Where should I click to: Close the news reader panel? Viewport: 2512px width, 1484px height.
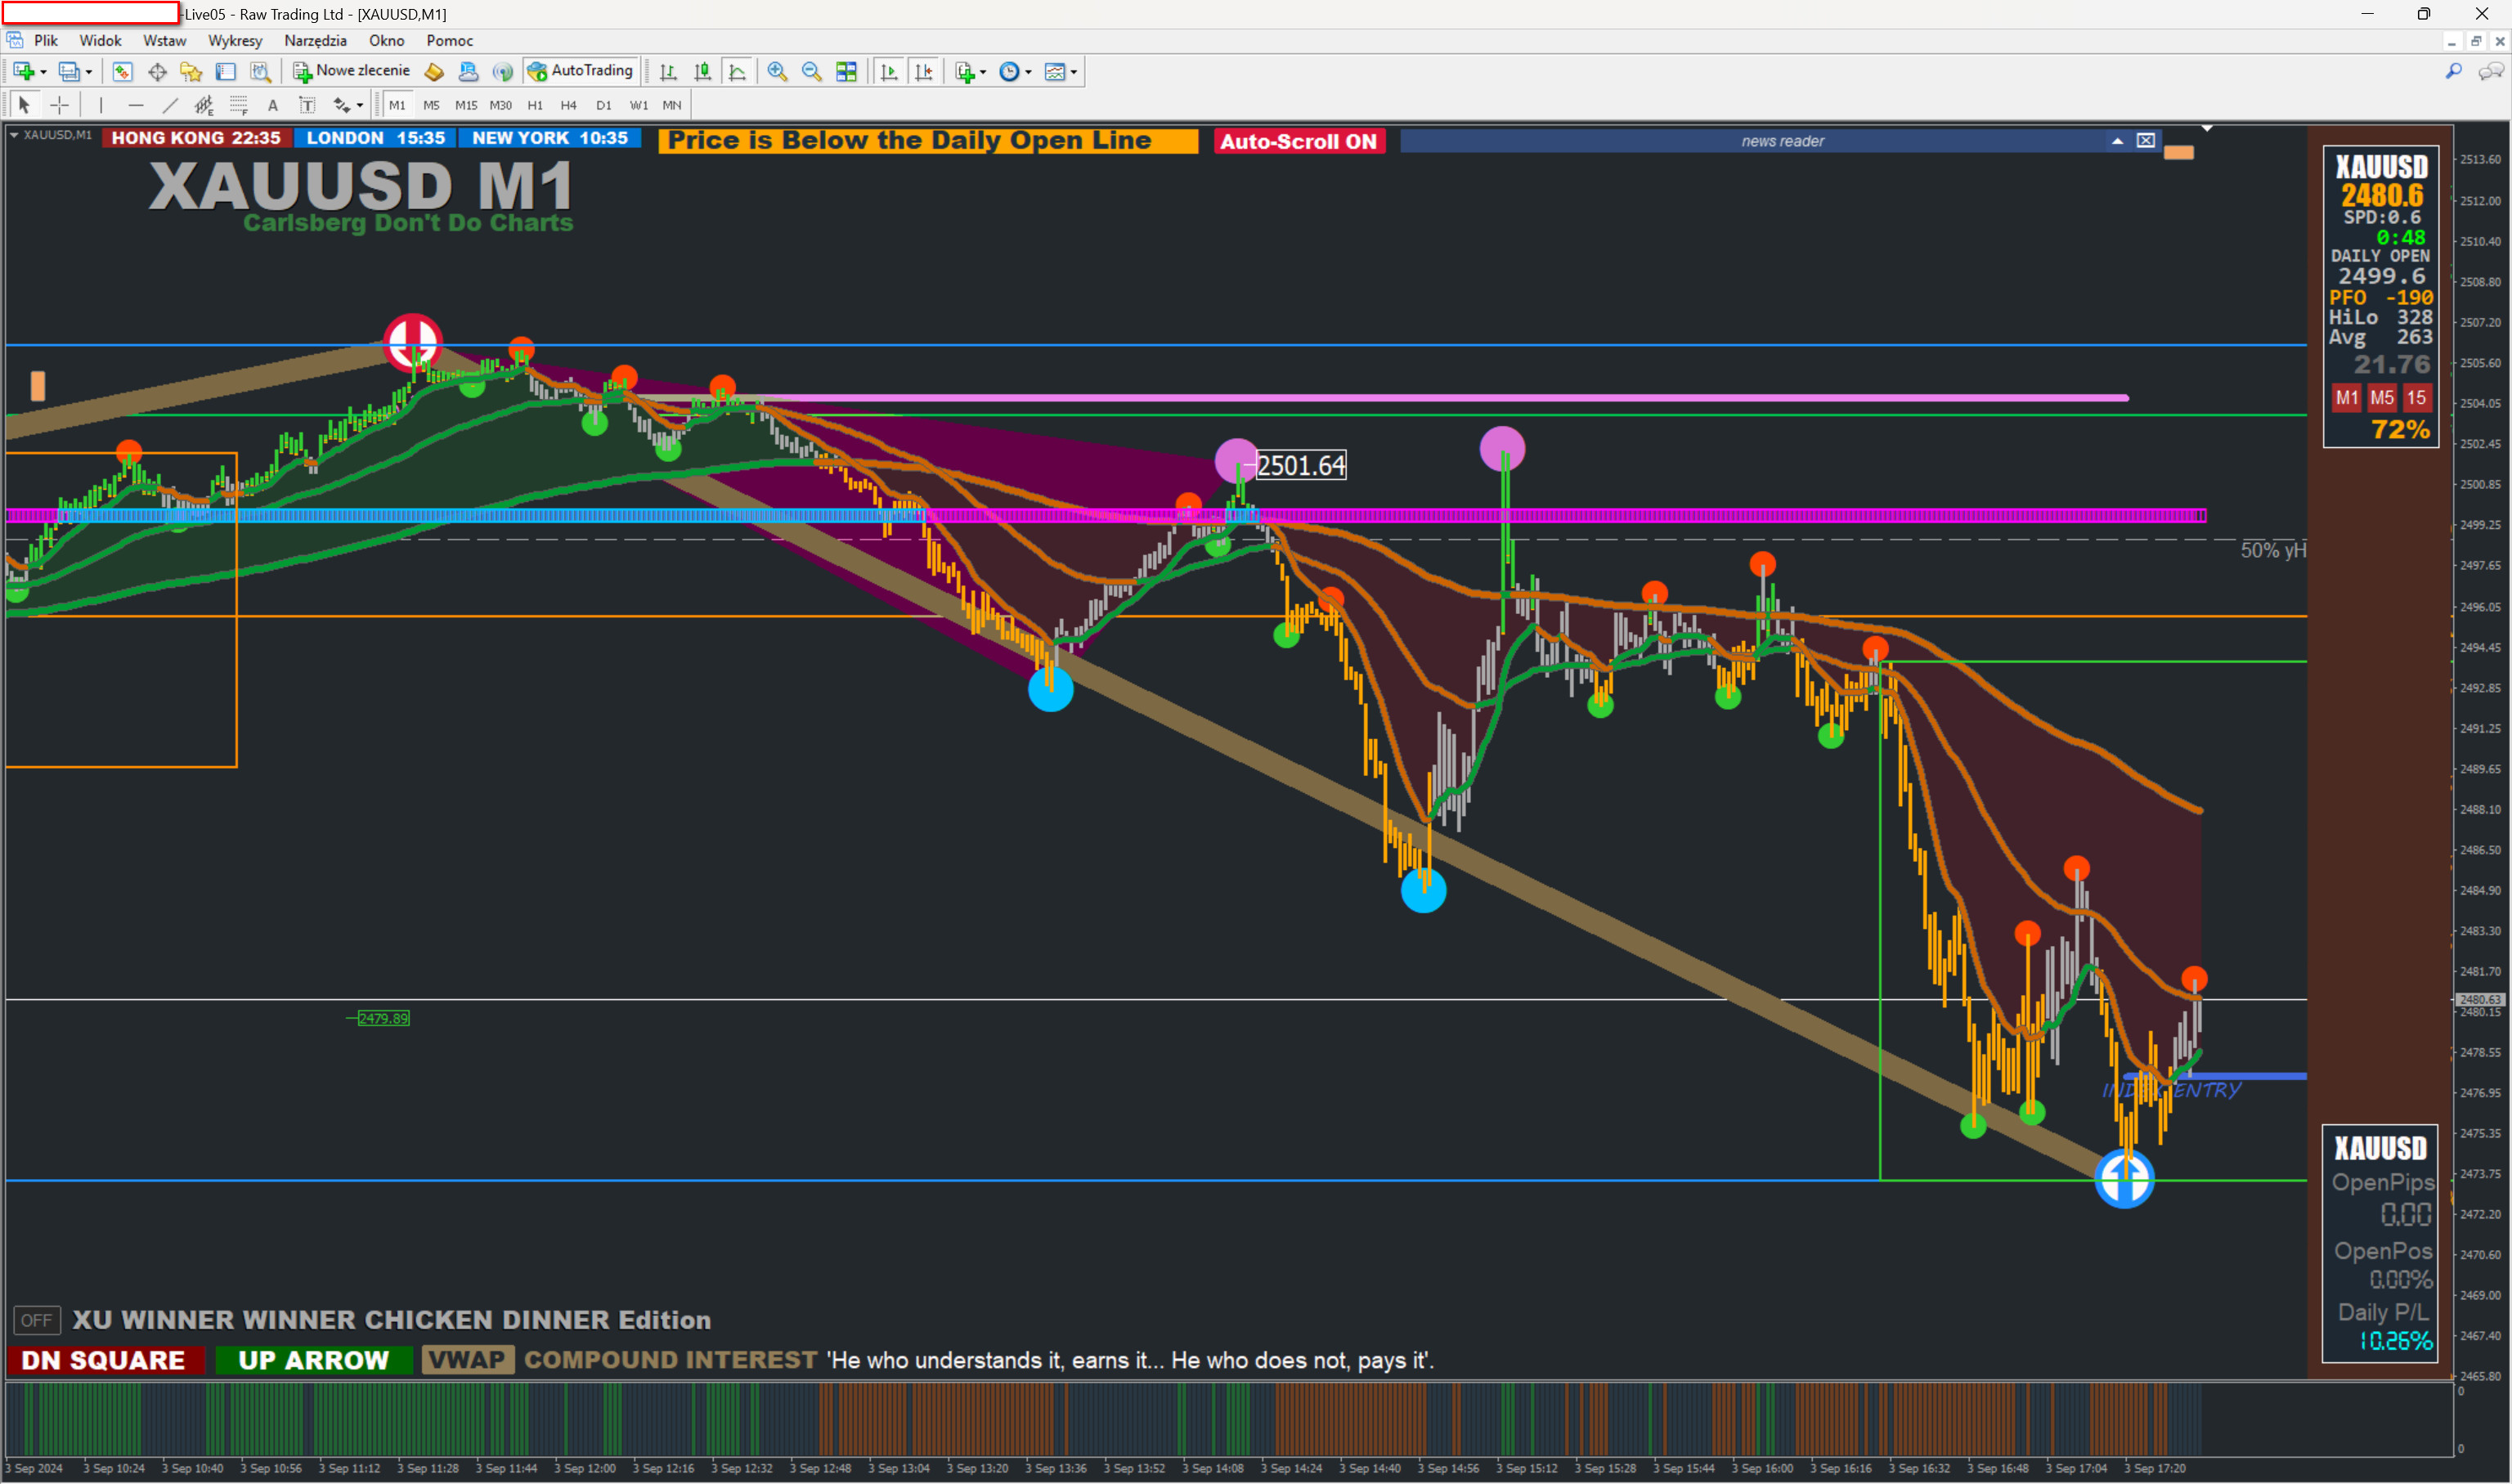(x=2146, y=141)
